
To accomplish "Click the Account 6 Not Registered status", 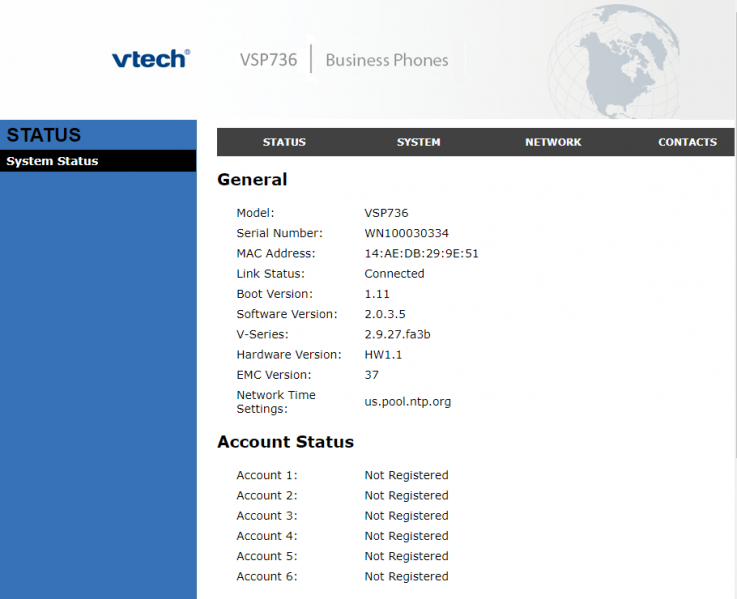I will [x=407, y=576].
